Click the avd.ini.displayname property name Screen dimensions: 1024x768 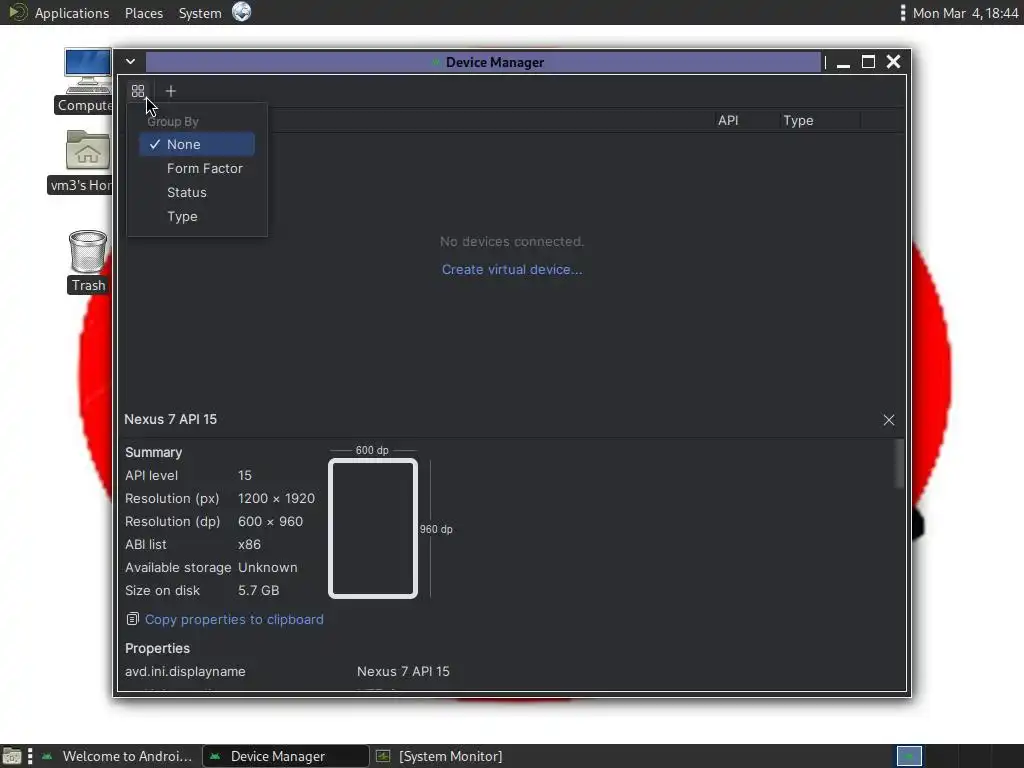[x=185, y=671]
